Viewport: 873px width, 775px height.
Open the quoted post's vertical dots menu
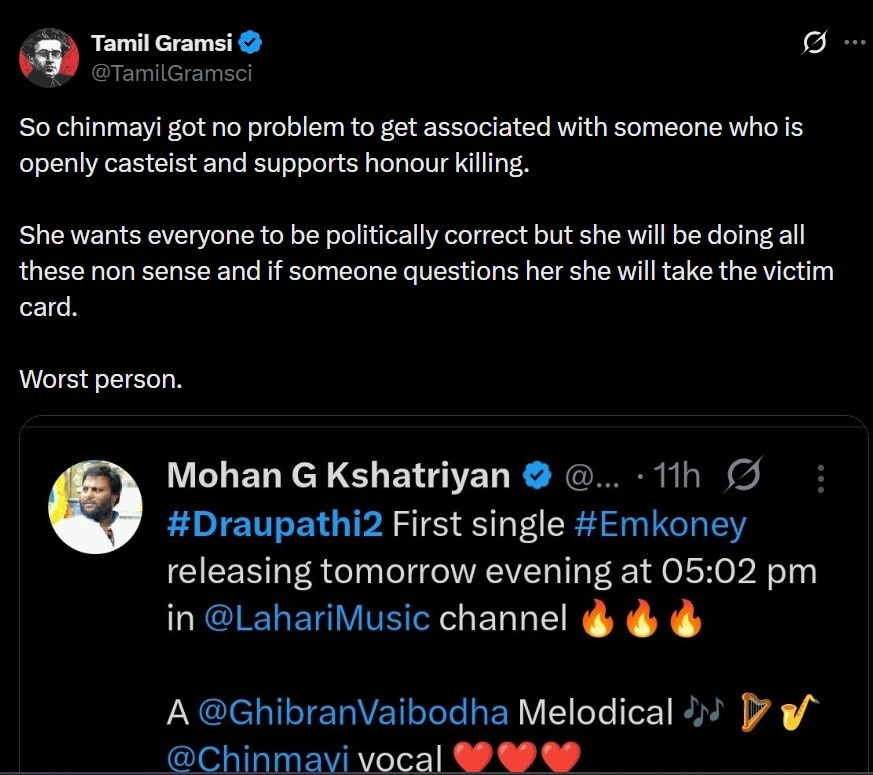point(820,478)
